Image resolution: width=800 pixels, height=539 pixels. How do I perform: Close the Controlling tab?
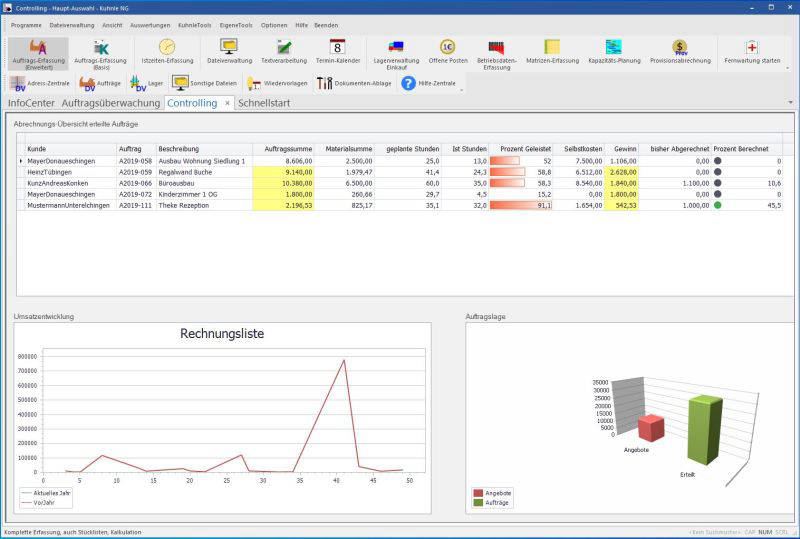pos(227,103)
